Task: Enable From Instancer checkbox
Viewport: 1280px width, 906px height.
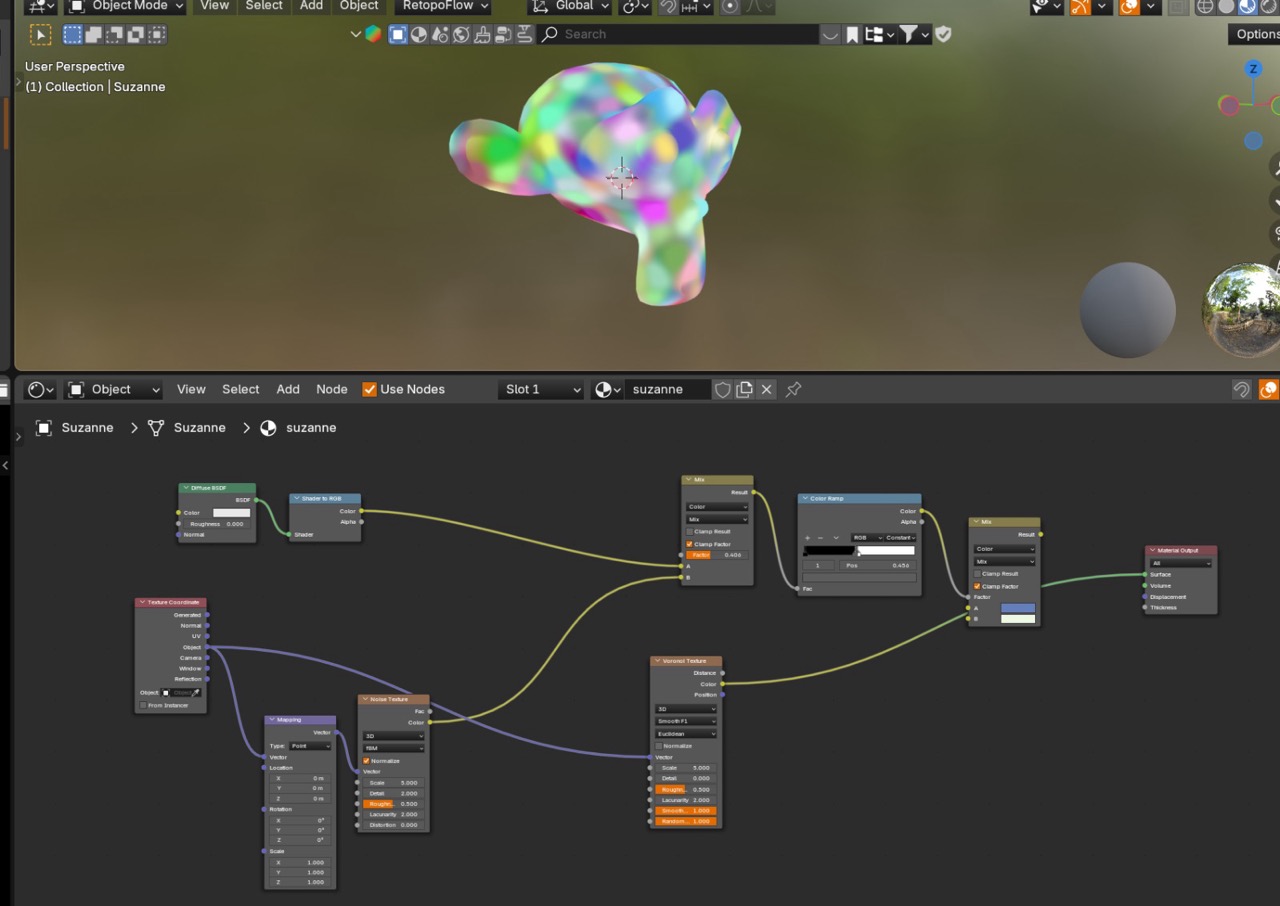Action: 143,705
